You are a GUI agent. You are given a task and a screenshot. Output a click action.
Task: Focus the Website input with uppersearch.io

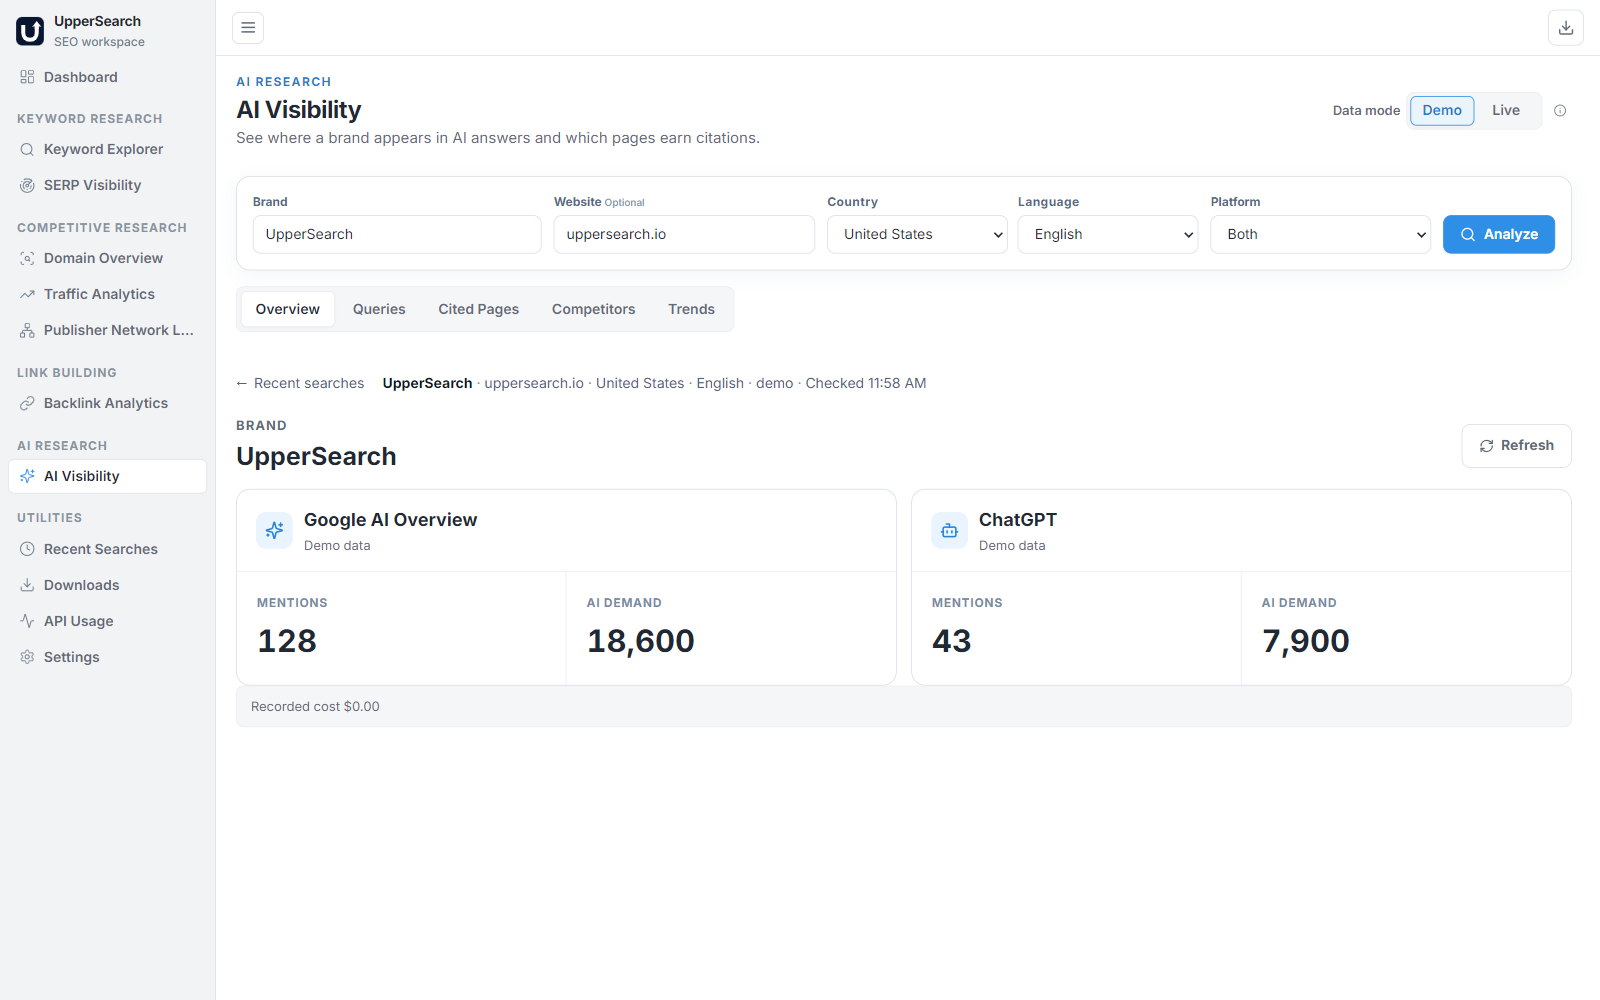684,234
